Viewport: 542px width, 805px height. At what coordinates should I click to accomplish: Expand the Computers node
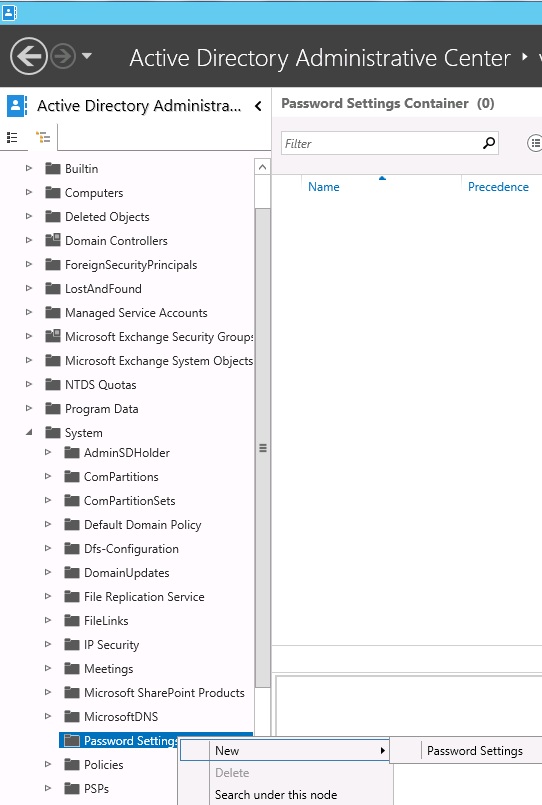pos(29,192)
